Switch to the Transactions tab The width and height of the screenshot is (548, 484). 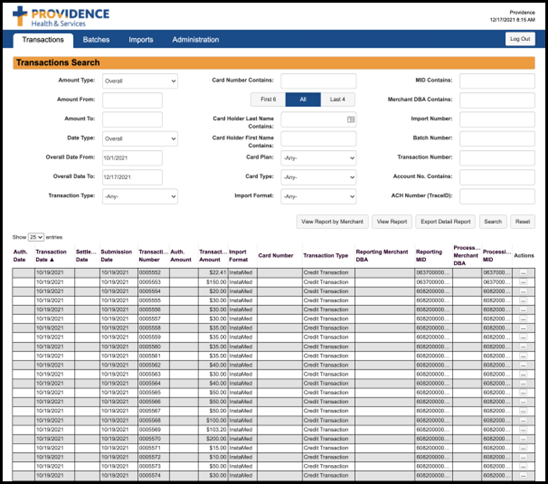pyautogui.click(x=43, y=40)
